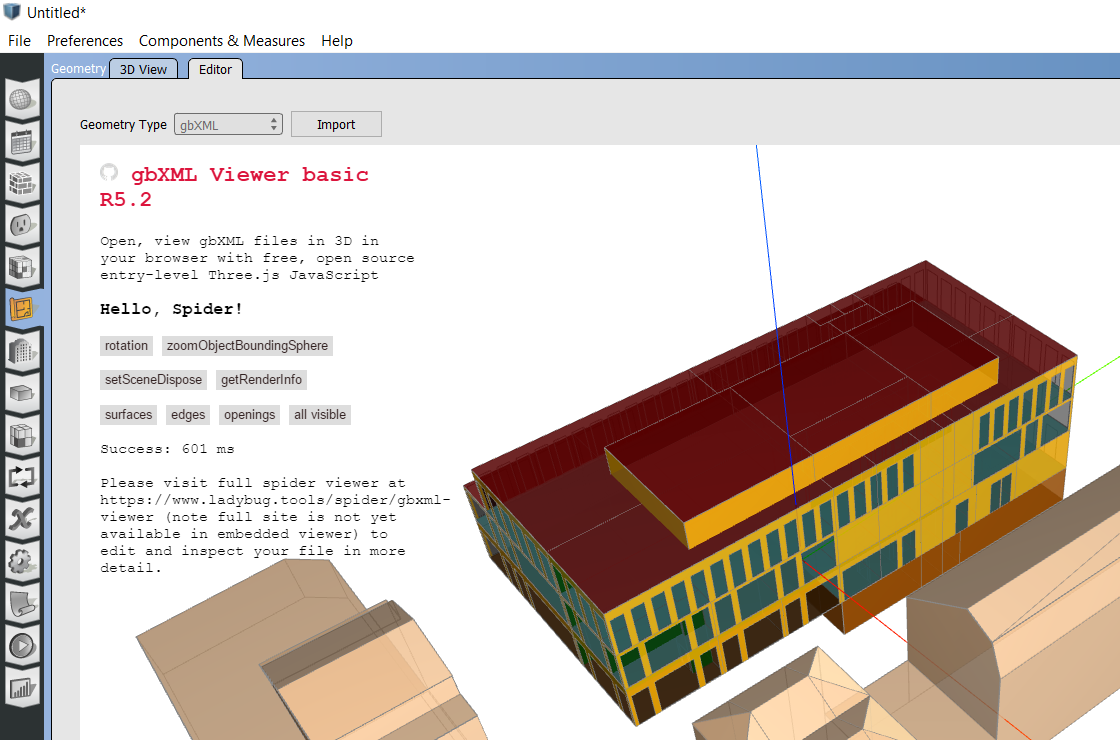Open the Preferences menu

(x=85, y=41)
